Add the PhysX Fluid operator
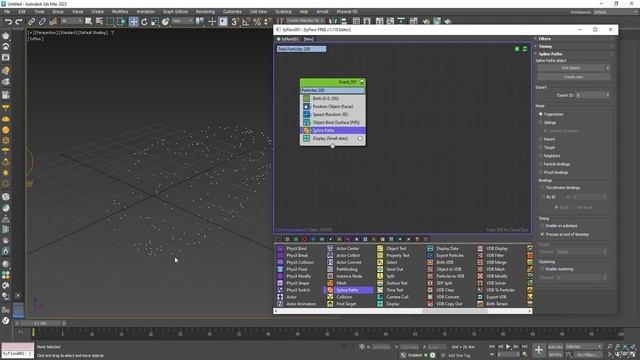Screen dimensions: 640x360 point(296,269)
